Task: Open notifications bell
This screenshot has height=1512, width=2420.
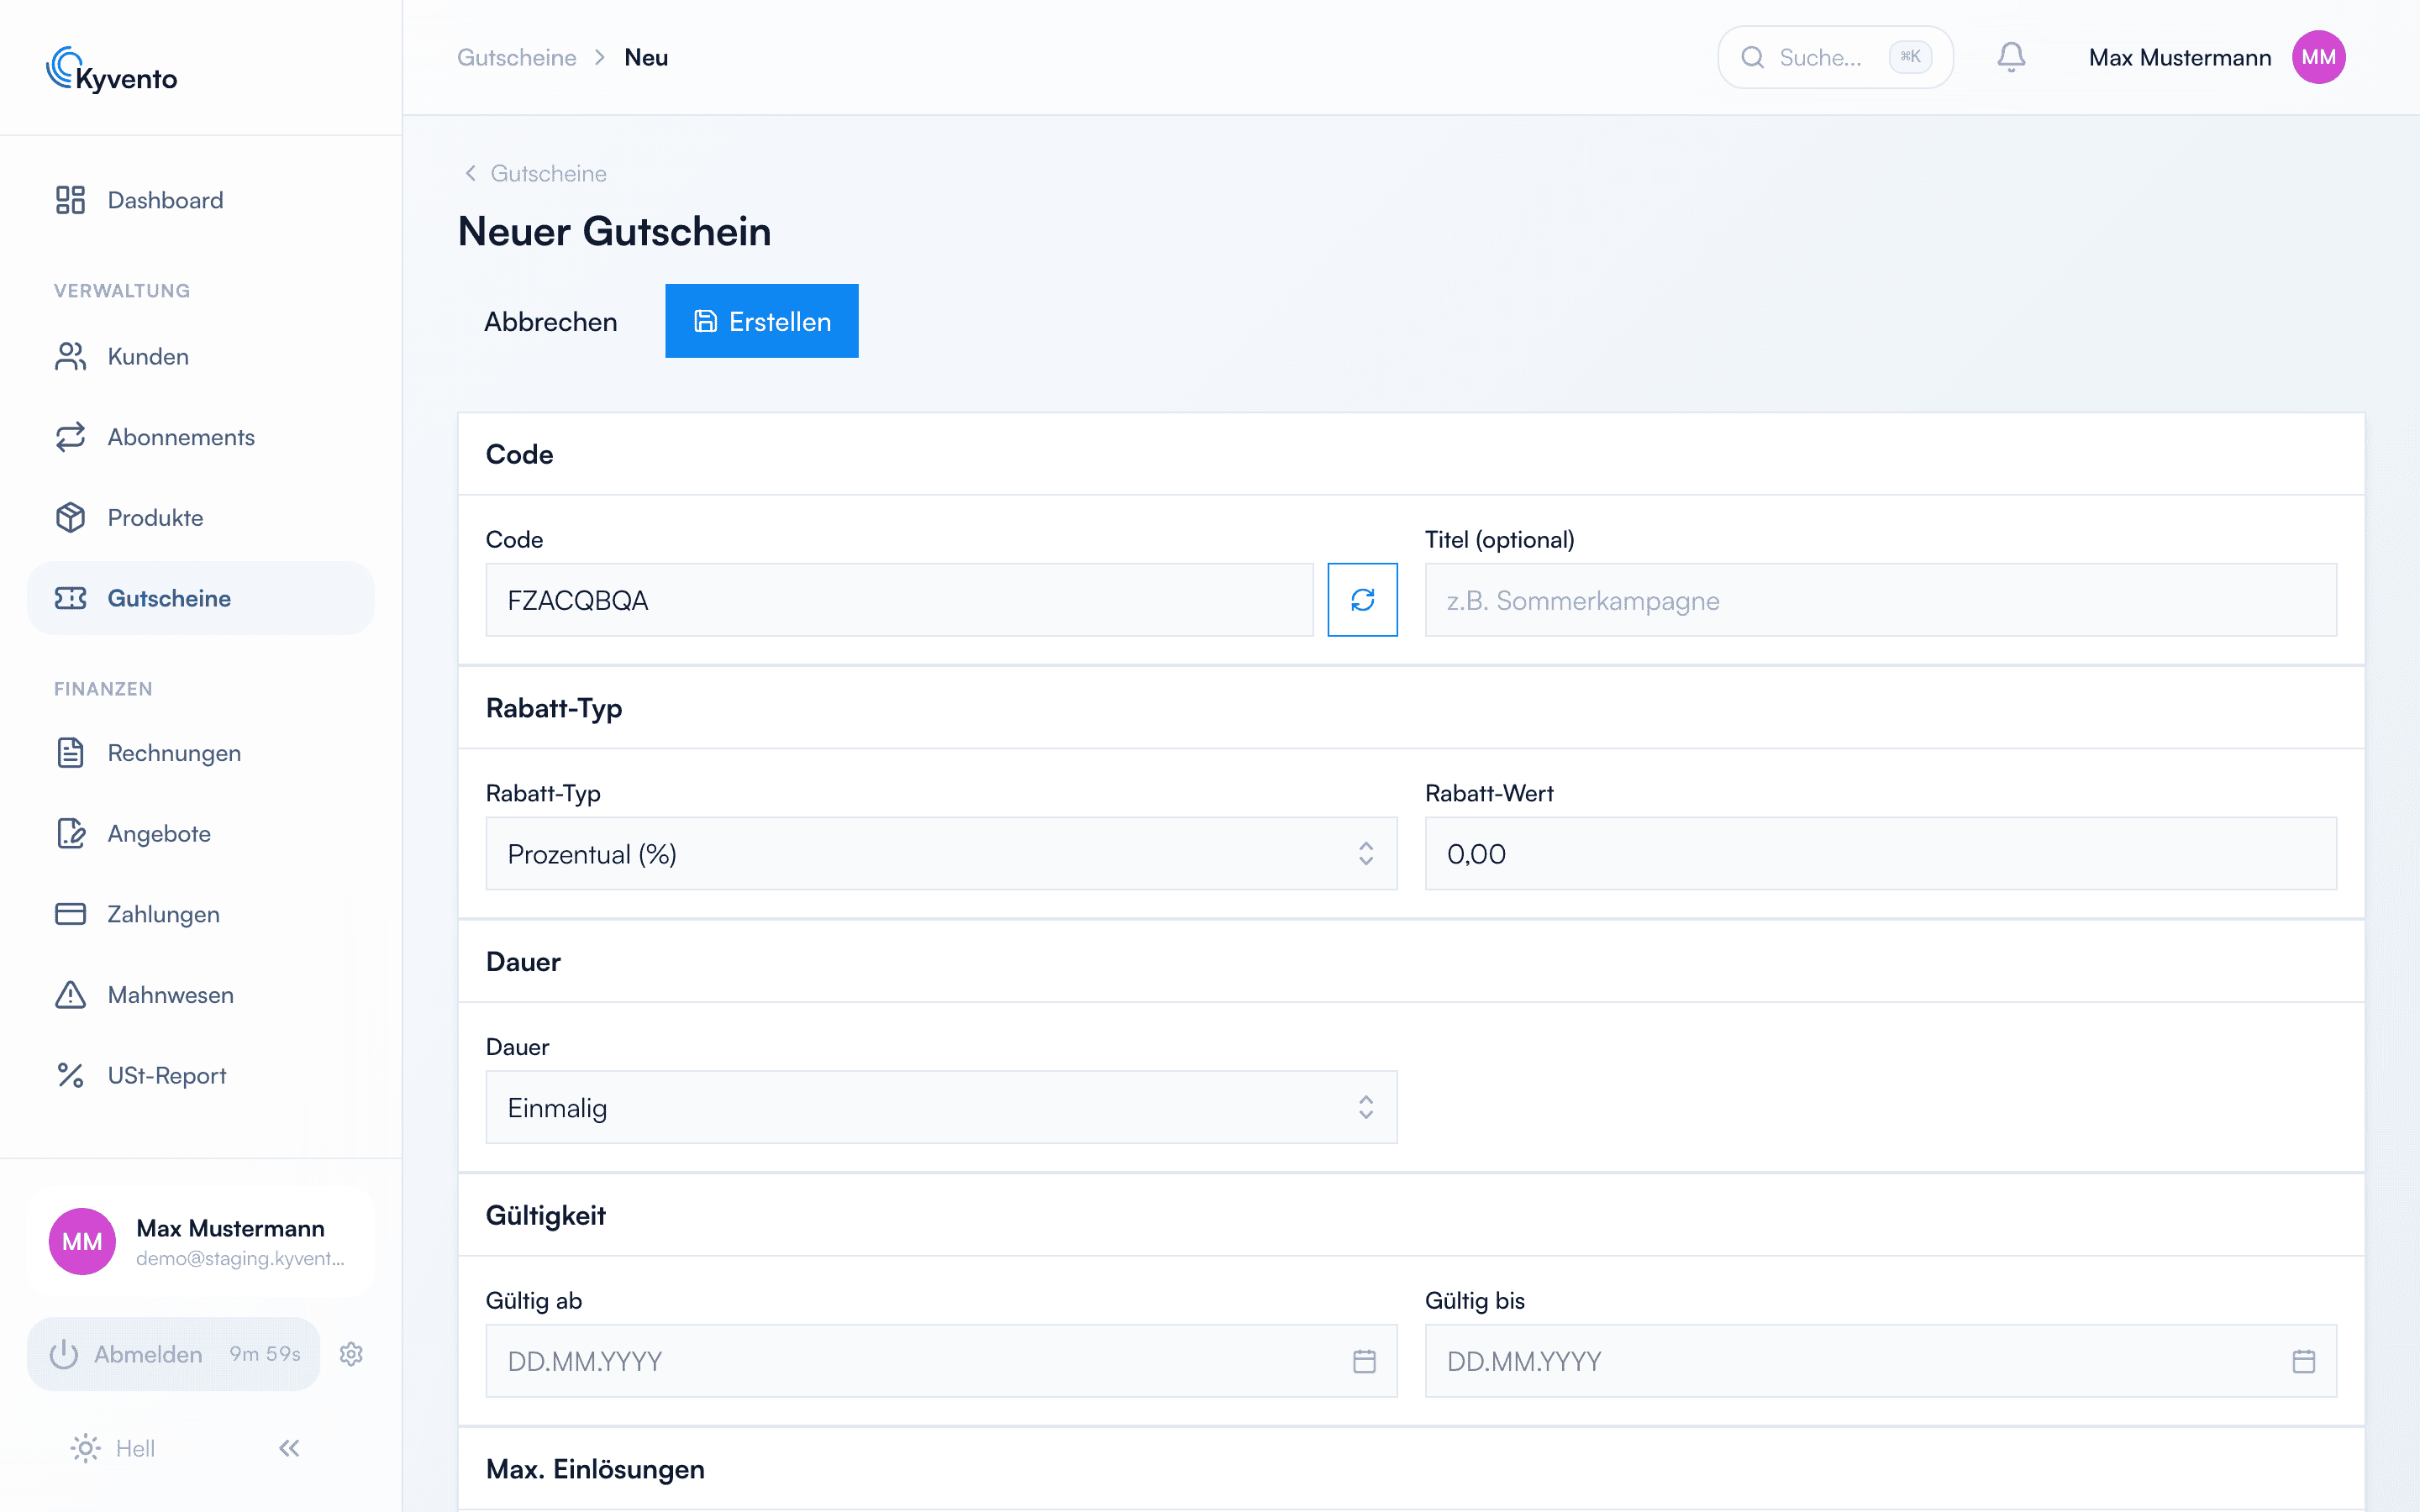Action: click(x=2011, y=57)
